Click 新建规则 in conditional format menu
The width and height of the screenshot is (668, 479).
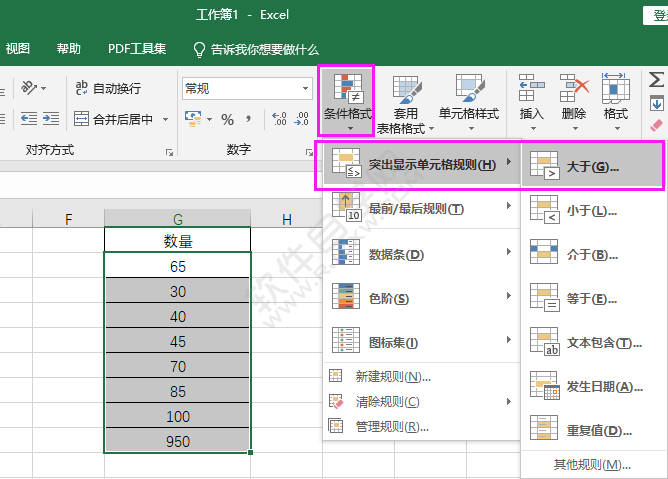393,376
